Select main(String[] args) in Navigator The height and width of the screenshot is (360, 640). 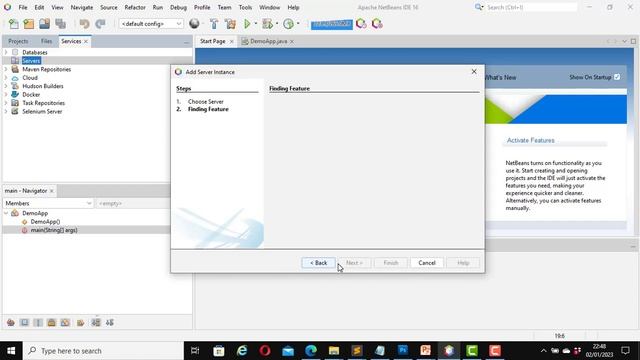pyautogui.click(x=54, y=230)
